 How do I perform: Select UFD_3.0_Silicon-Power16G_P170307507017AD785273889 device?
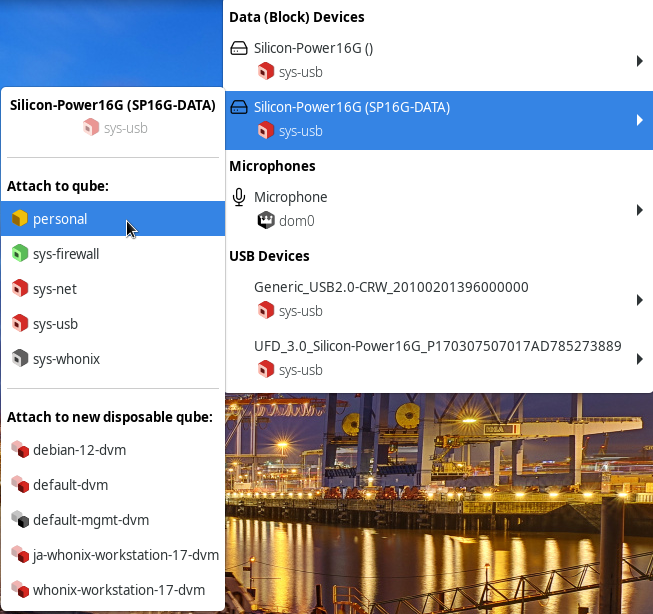tap(439, 359)
